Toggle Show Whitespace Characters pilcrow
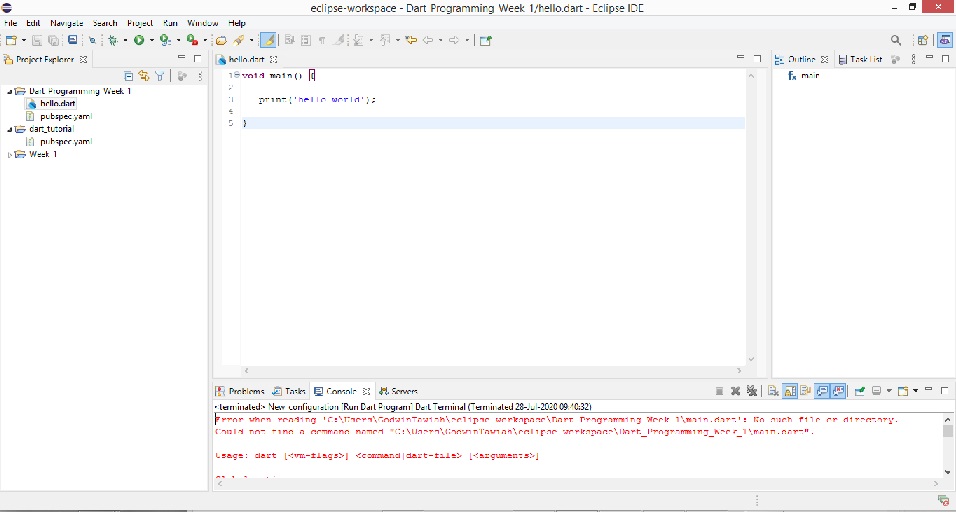Viewport: 956px width, 512px height. (x=322, y=40)
